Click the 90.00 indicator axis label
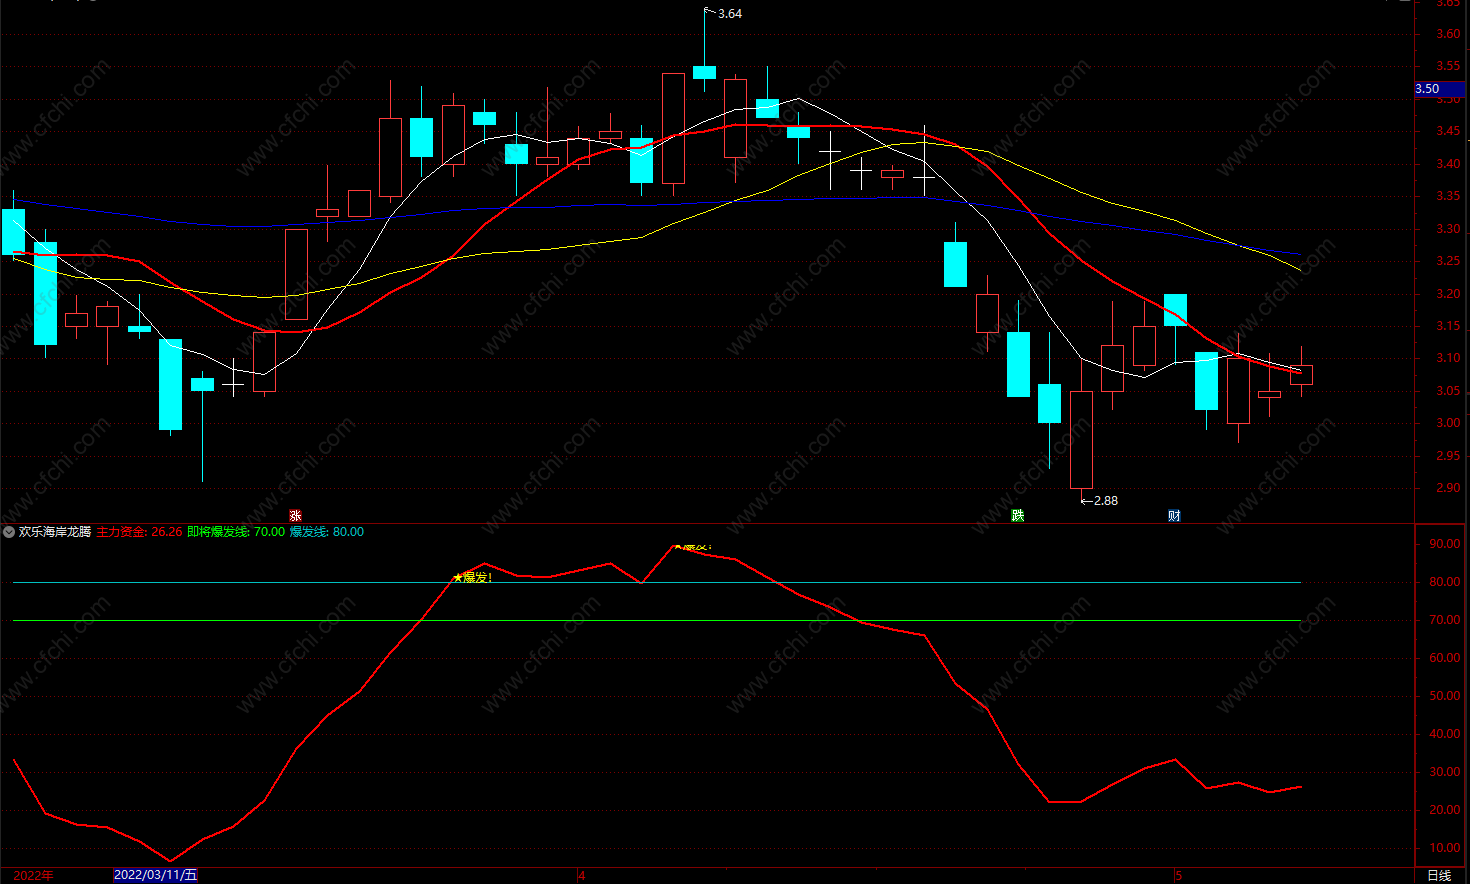Viewport: 1470px width, 884px height. (1445, 544)
